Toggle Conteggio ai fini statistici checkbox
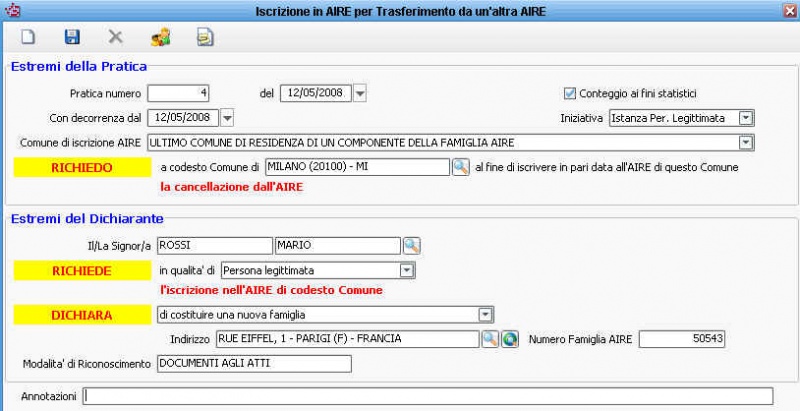800x411 pixels. click(570, 93)
